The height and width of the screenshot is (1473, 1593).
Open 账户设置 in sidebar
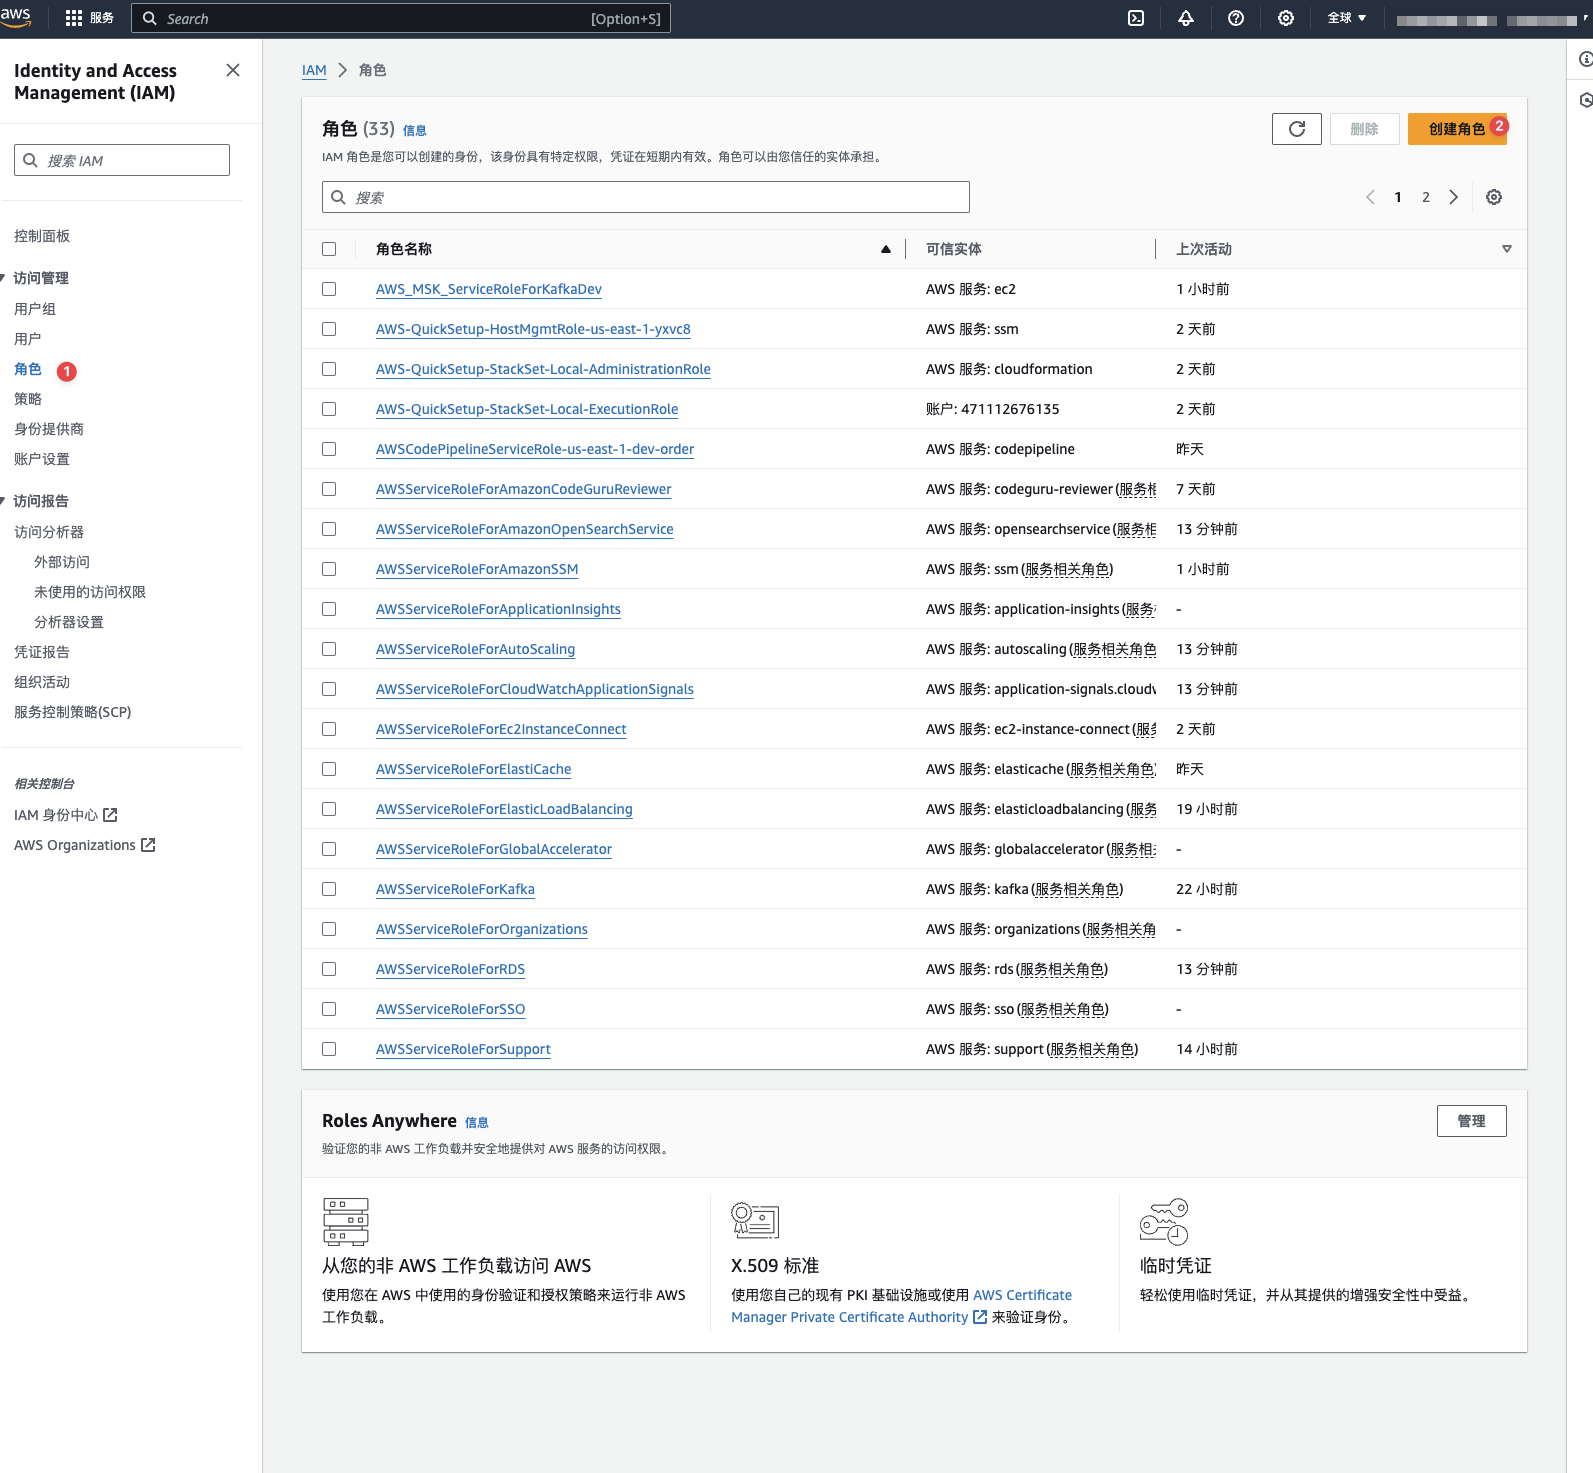pyautogui.click(x=42, y=459)
